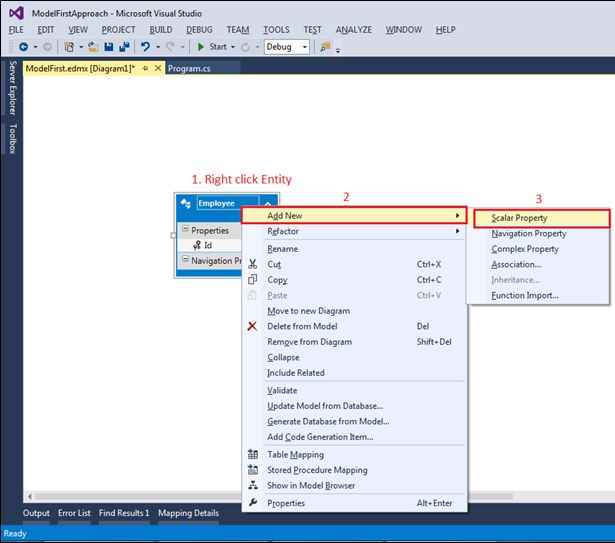The image size is (615, 543).
Task: Click Add New in context menu
Action: coord(354,215)
